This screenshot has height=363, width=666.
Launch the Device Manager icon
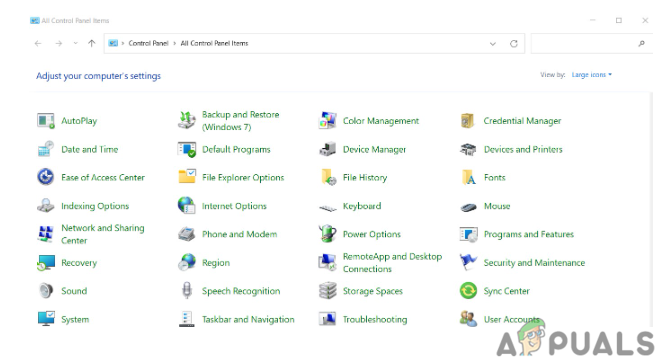tap(327, 149)
